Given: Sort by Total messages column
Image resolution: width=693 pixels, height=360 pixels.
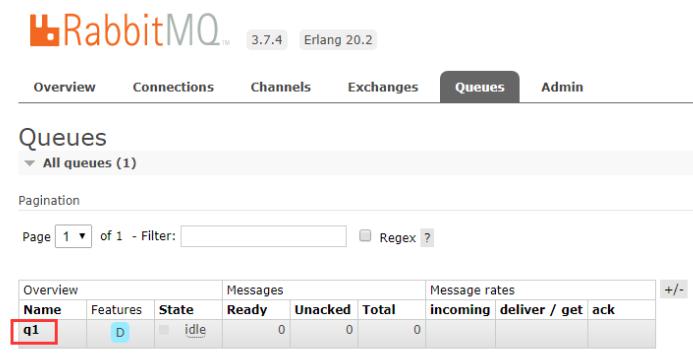Looking at the screenshot, I should (x=378, y=310).
